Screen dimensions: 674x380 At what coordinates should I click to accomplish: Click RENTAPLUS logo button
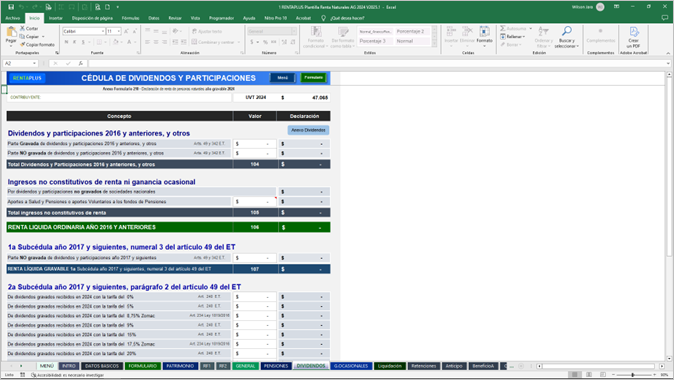coord(27,78)
